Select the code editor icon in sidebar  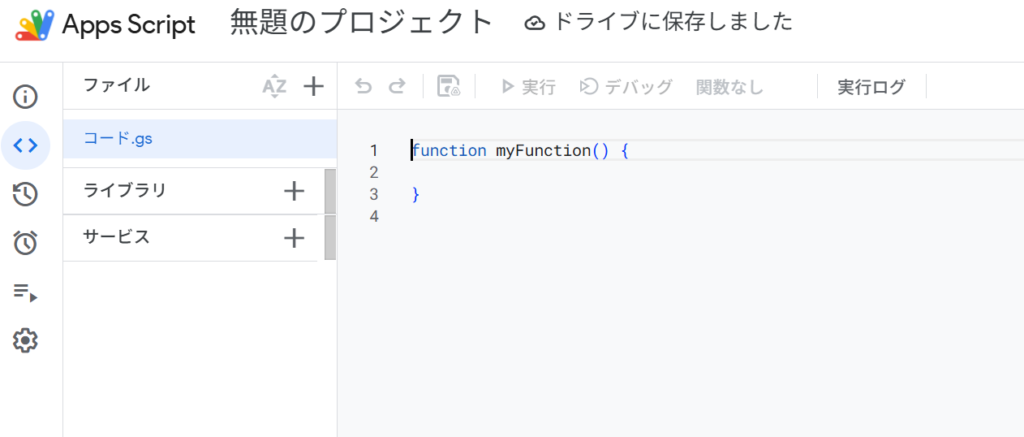click(x=25, y=145)
